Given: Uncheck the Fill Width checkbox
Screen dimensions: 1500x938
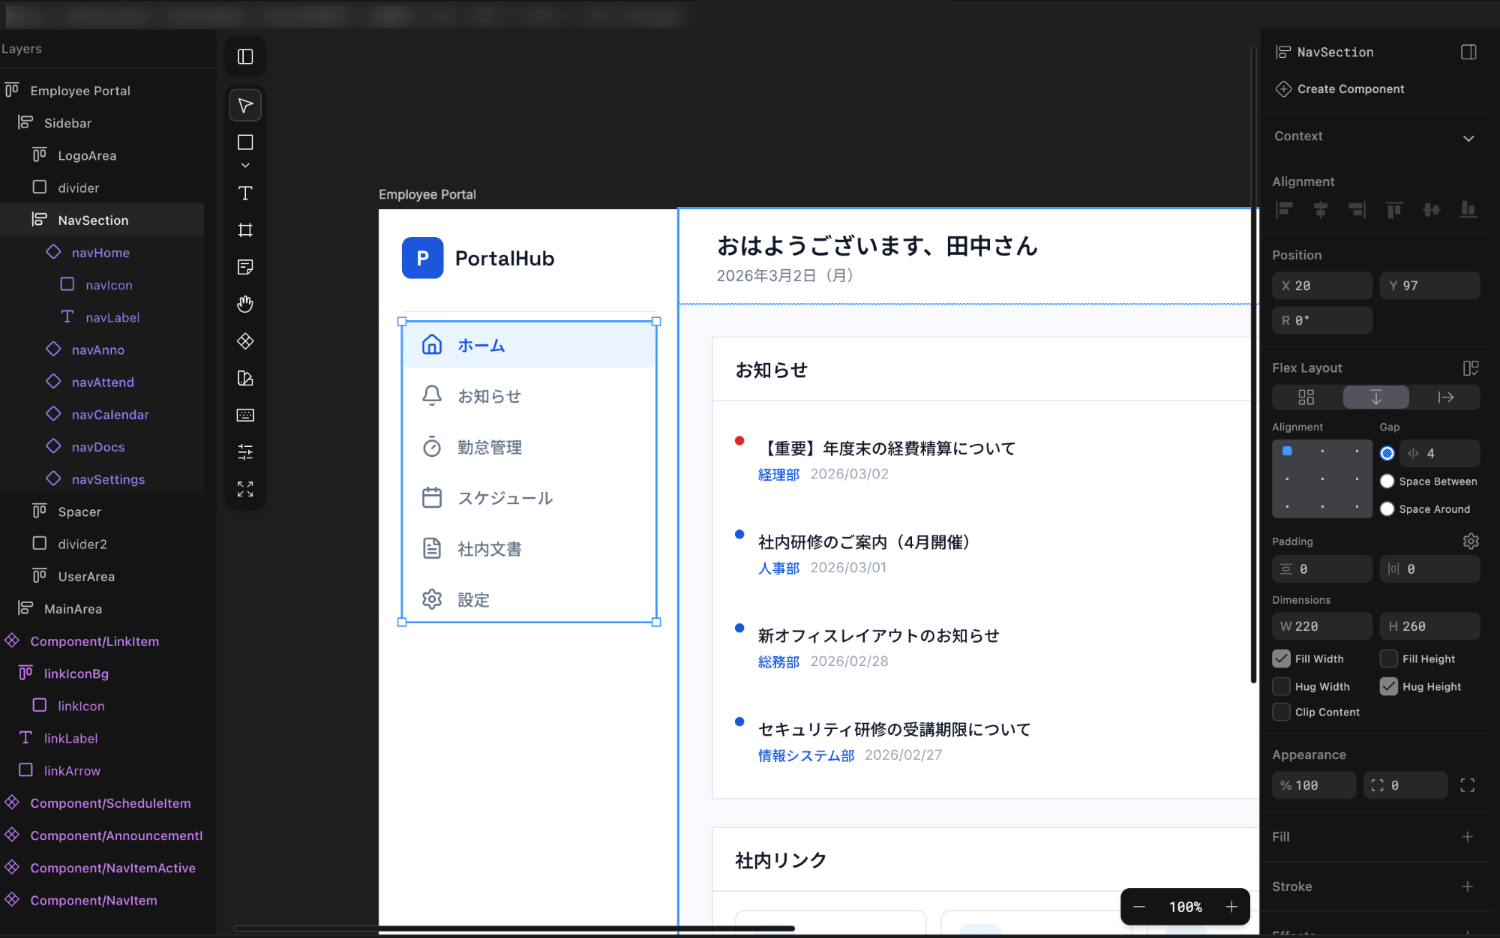Looking at the screenshot, I should tap(1281, 659).
